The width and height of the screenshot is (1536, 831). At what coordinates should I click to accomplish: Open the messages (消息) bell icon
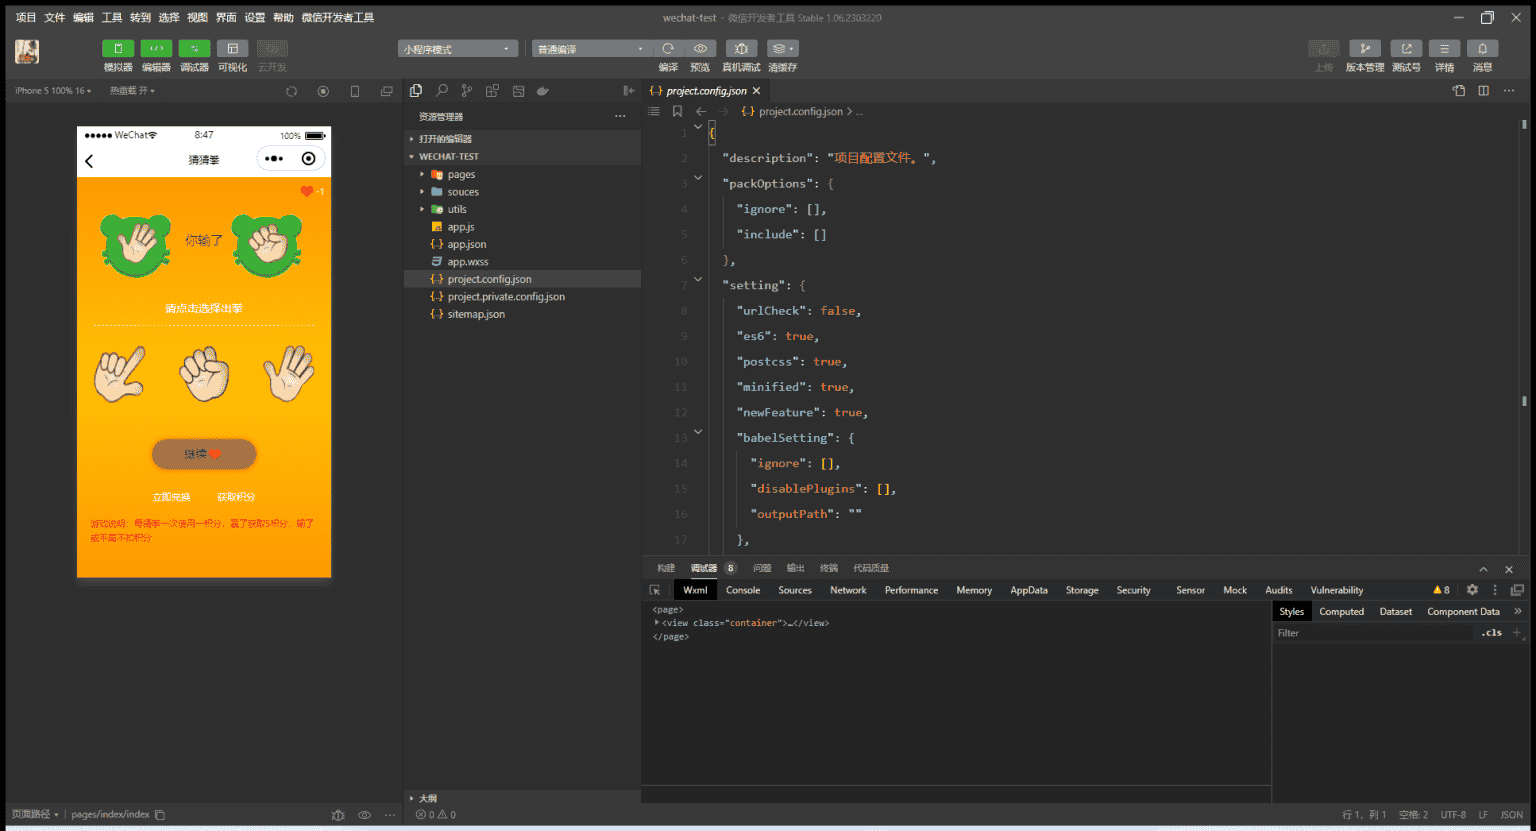(1482, 49)
